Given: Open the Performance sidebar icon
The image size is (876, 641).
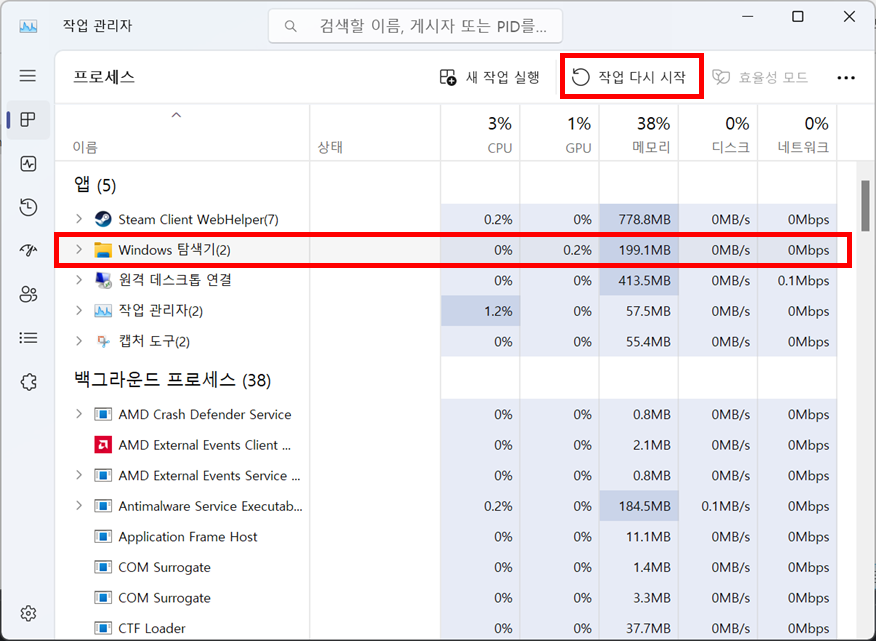Looking at the screenshot, I should (x=28, y=163).
